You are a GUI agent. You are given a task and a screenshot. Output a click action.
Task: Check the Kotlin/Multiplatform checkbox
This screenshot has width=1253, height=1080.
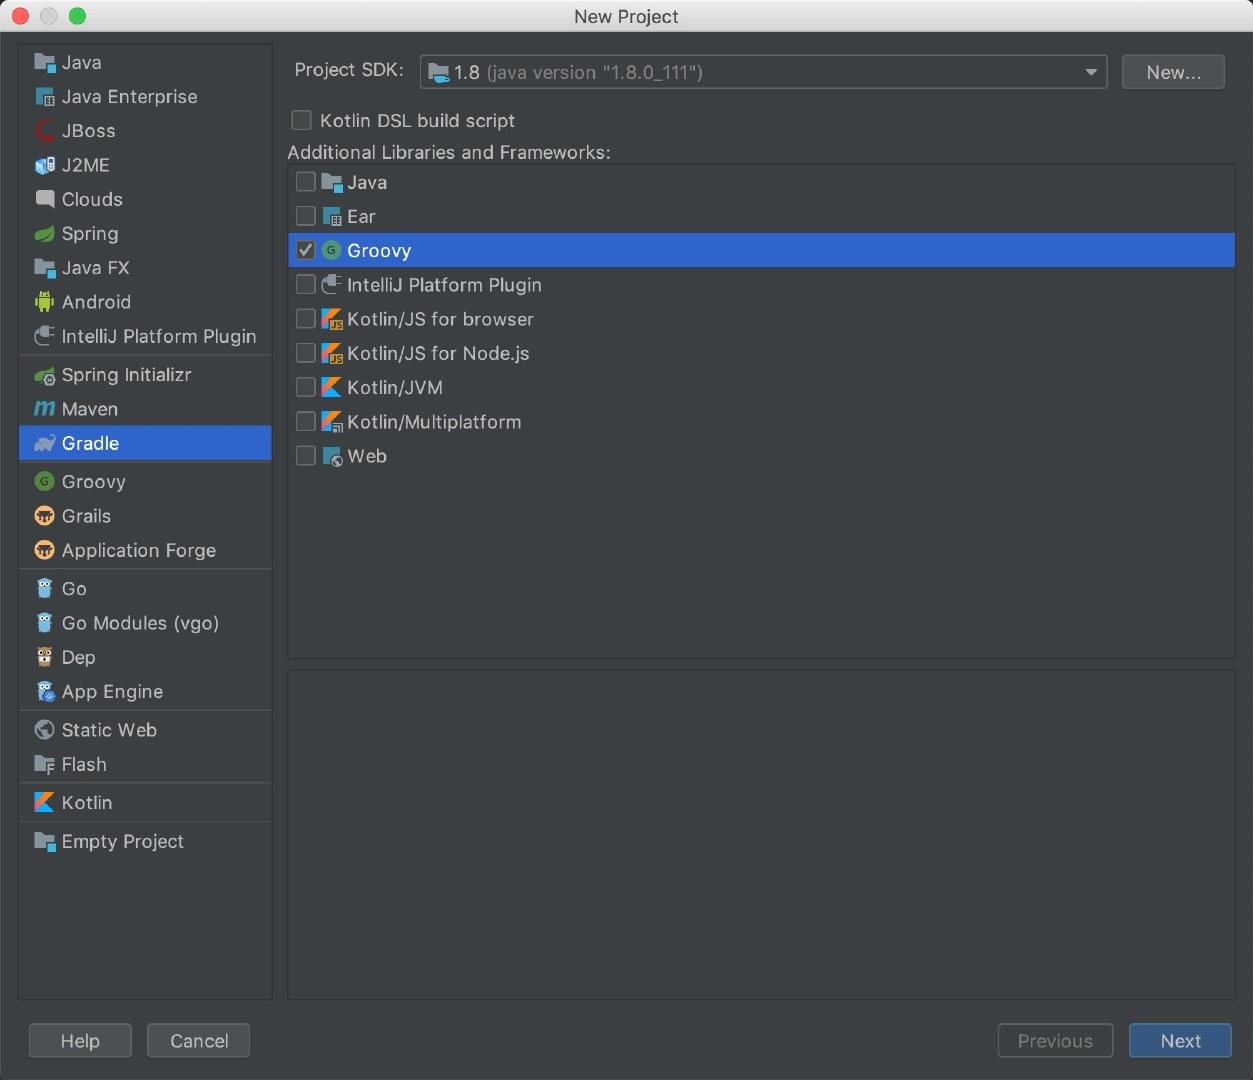pos(306,422)
